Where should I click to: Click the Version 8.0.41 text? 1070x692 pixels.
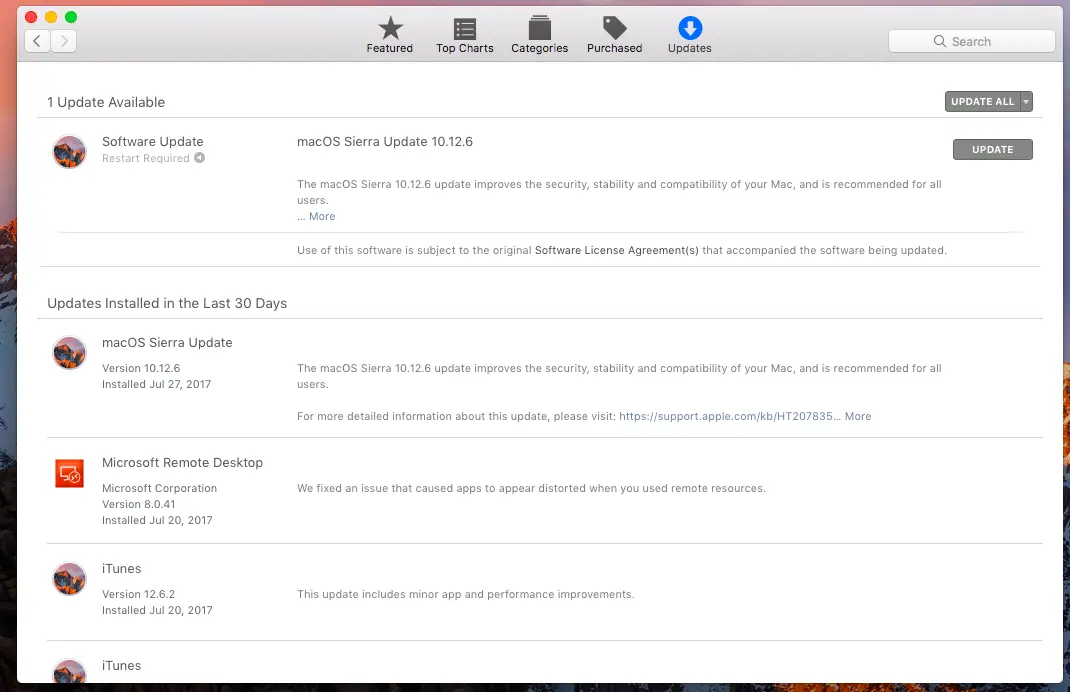pyautogui.click(x=139, y=504)
